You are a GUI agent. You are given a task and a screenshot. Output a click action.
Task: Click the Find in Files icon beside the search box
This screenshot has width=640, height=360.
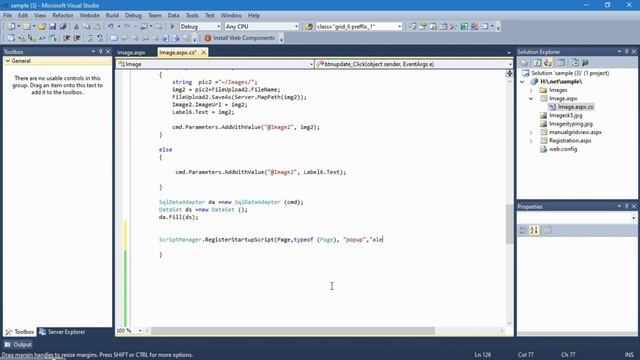pos(309,27)
